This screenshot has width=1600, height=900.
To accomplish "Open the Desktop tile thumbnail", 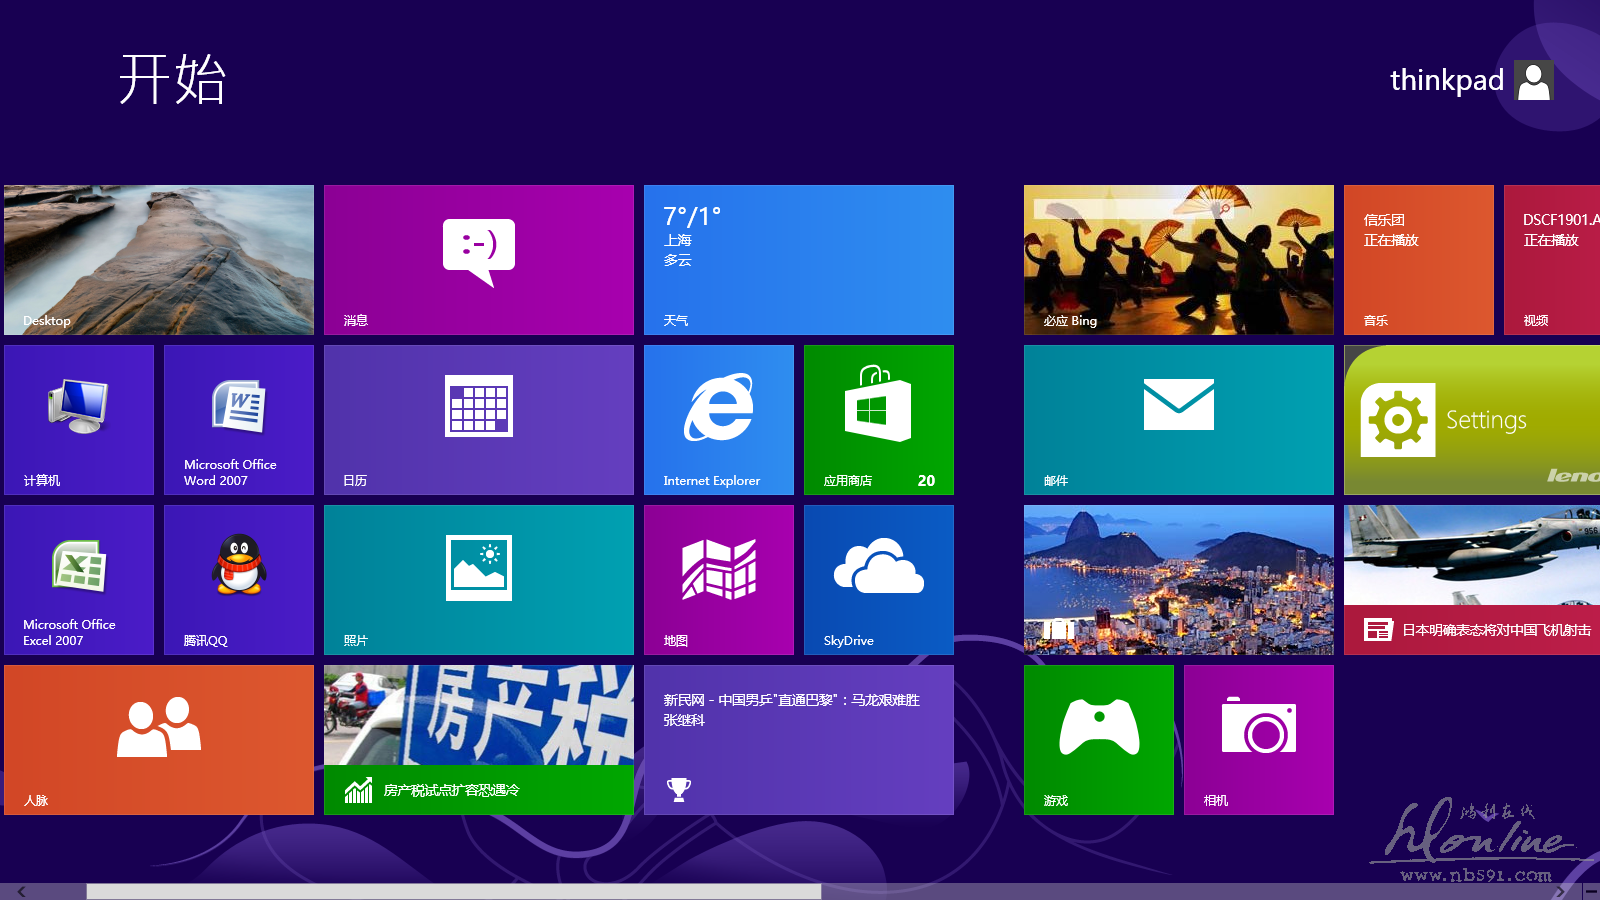I will (x=158, y=259).
